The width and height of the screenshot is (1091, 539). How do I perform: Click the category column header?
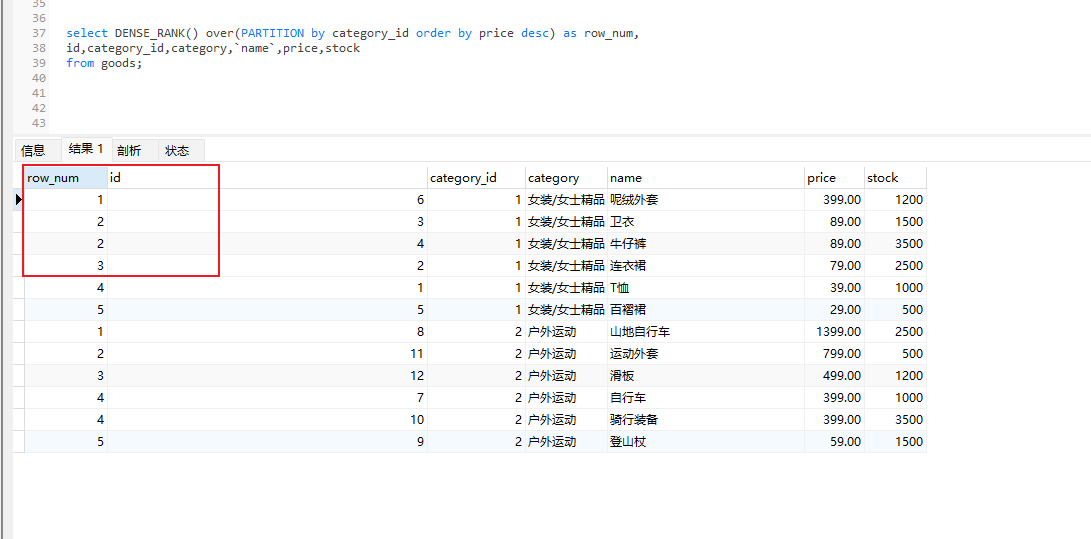pyautogui.click(x=566, y=178)
